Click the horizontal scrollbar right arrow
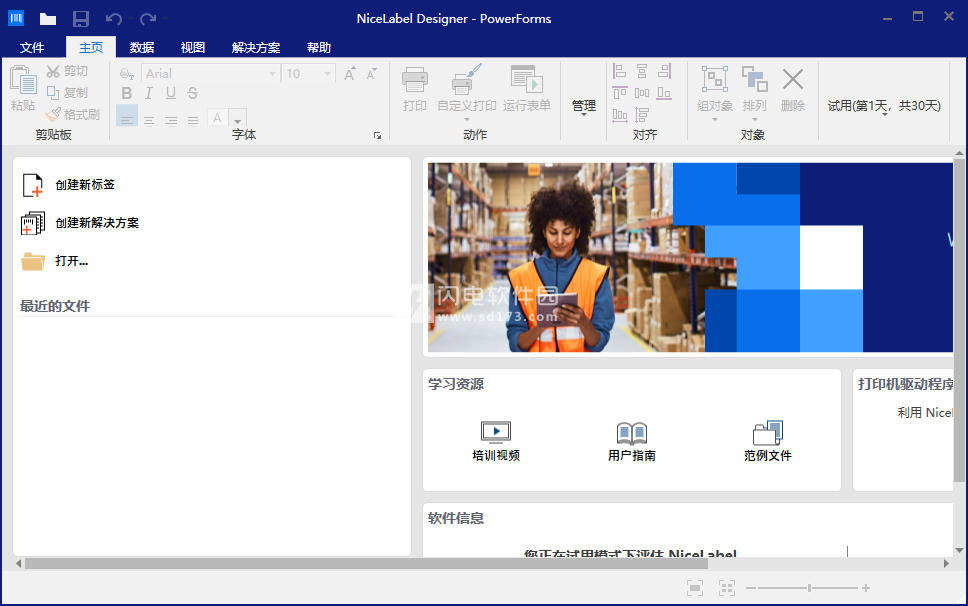Viewport: 968px width, 606px height. tap(946, 563)
